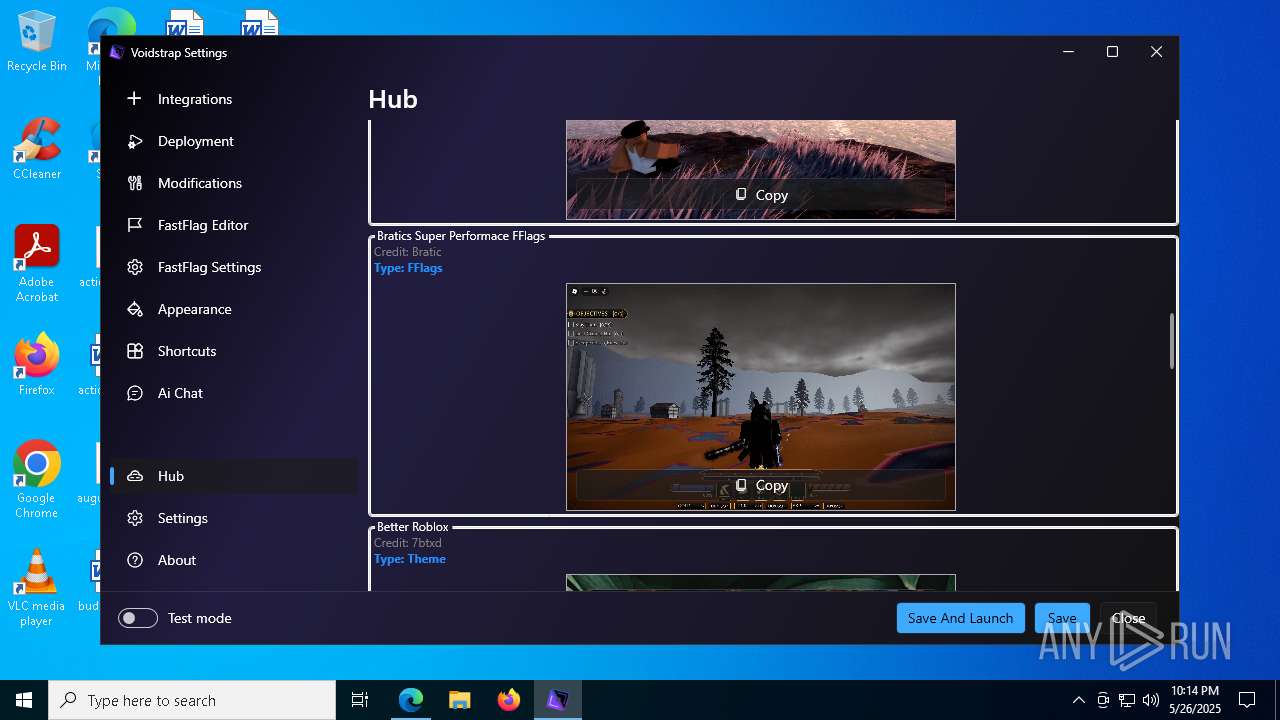Select the CCleaner desktop icon
Viewport: 1280px width, 720px height.
pyautogui.click(x=37, y=149)
